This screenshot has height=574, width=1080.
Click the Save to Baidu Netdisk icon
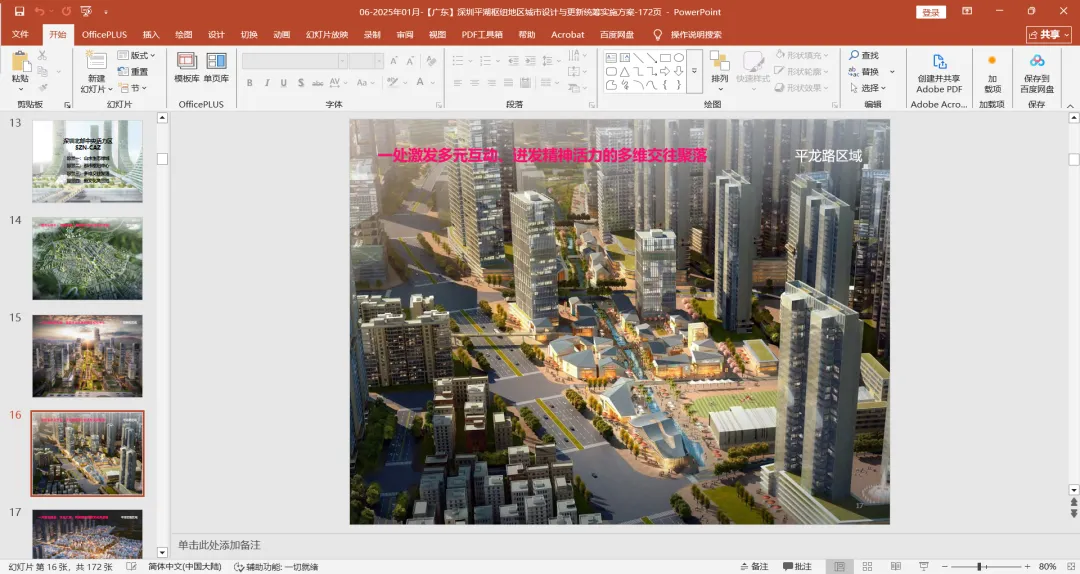(1037, 61)
